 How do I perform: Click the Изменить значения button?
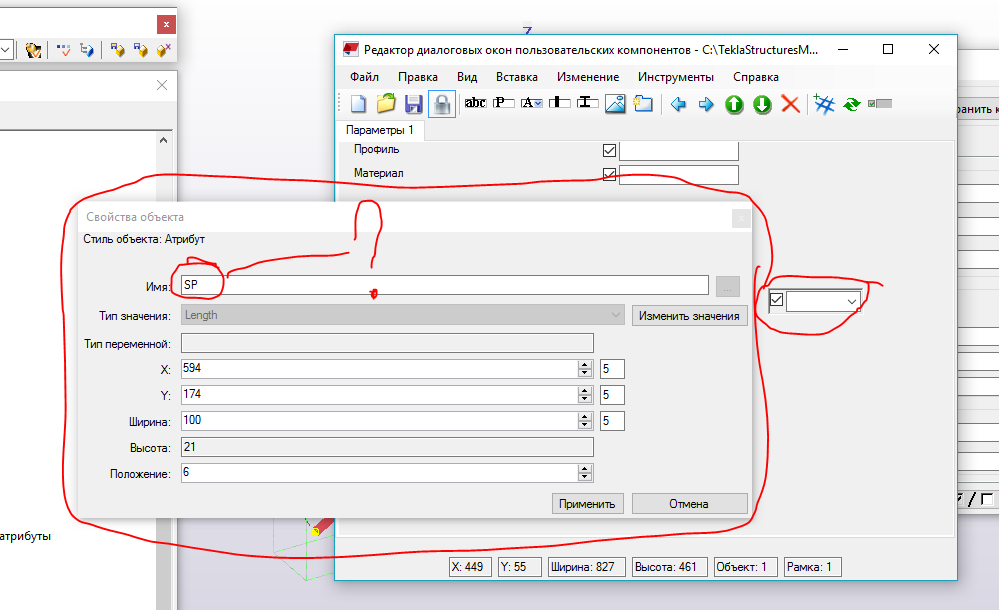click(689, 315)
